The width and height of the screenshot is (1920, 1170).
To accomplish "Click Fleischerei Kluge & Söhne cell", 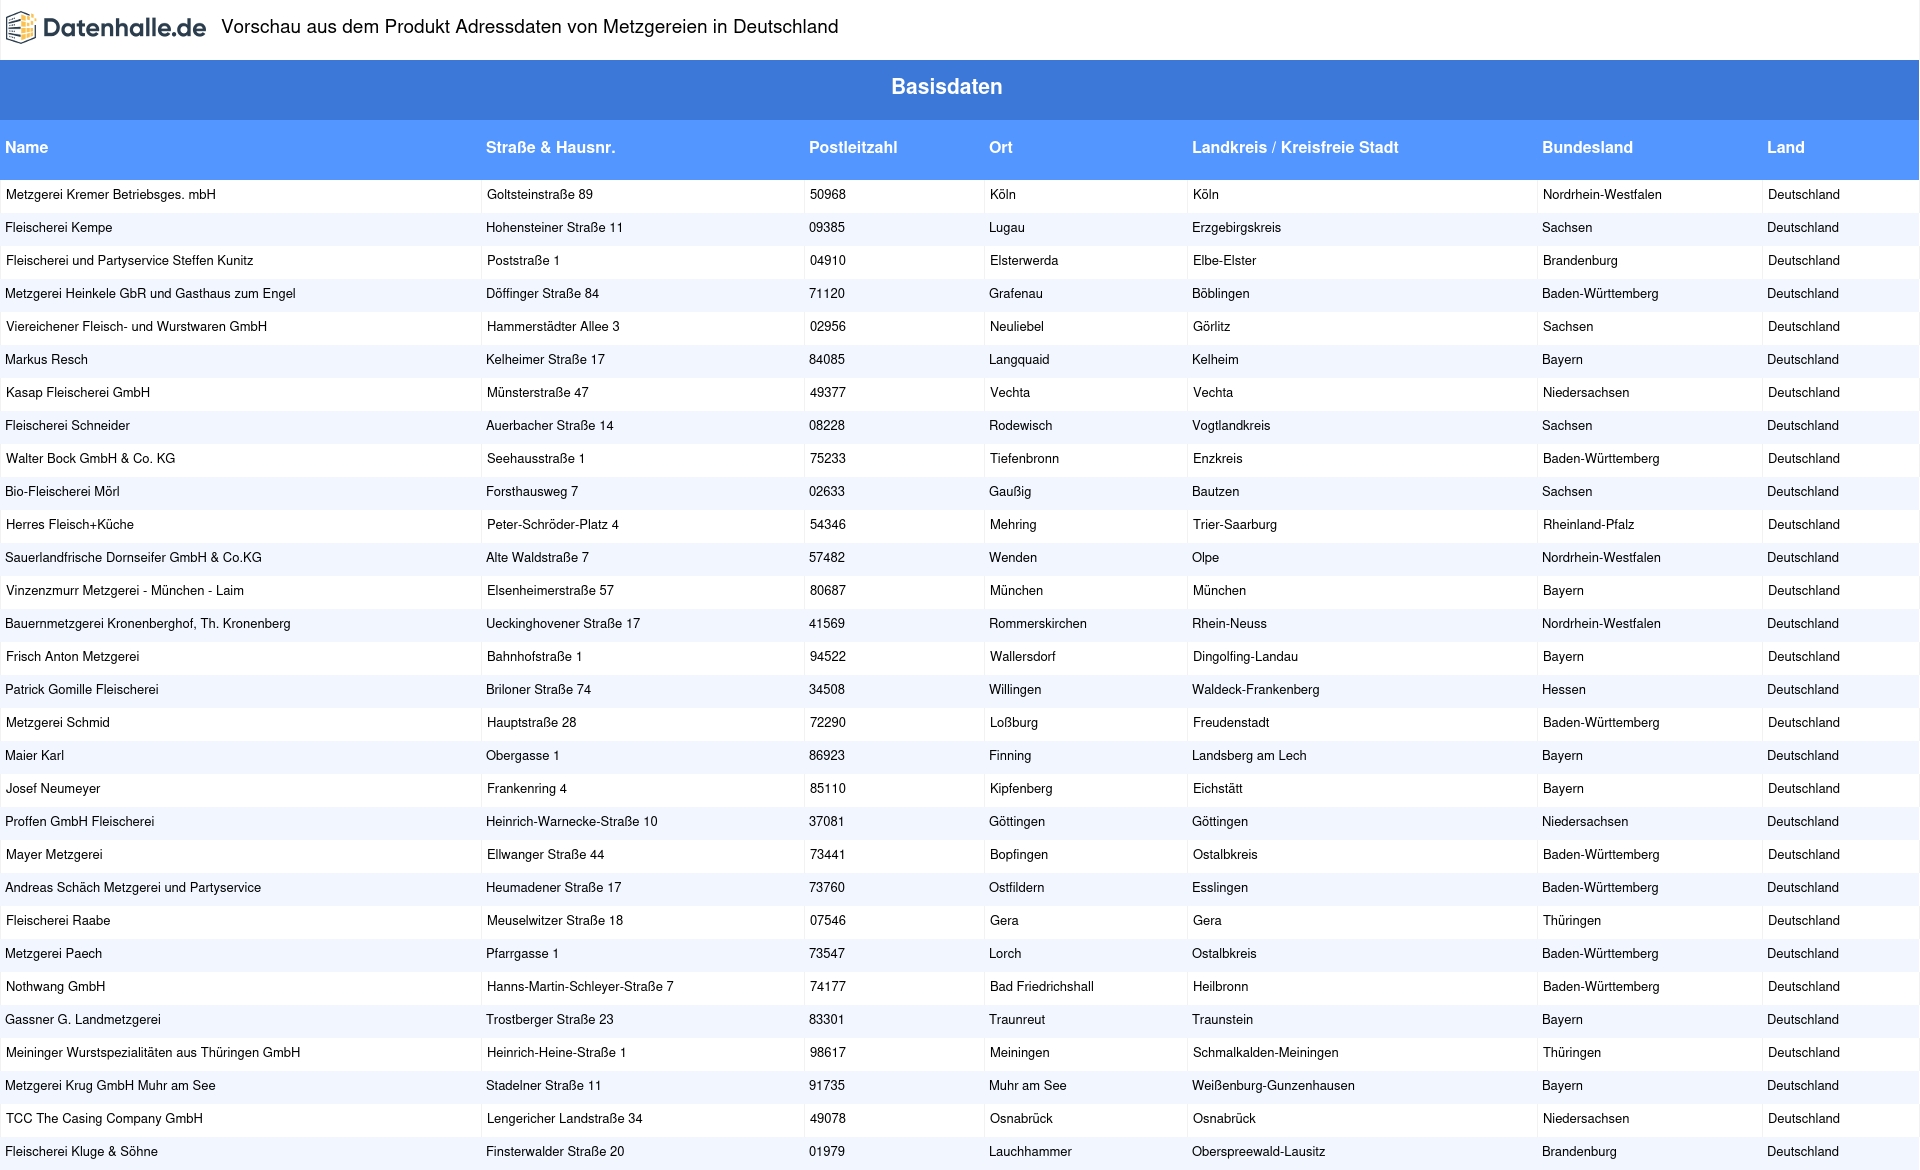I will (x=81, y=1152).
